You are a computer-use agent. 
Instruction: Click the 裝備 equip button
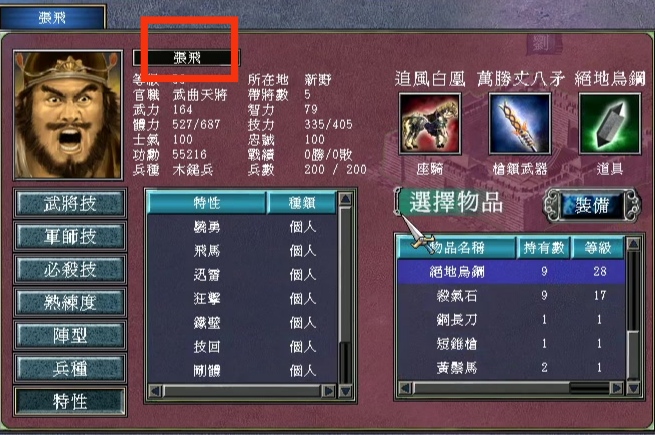click(x=591, y=205)
